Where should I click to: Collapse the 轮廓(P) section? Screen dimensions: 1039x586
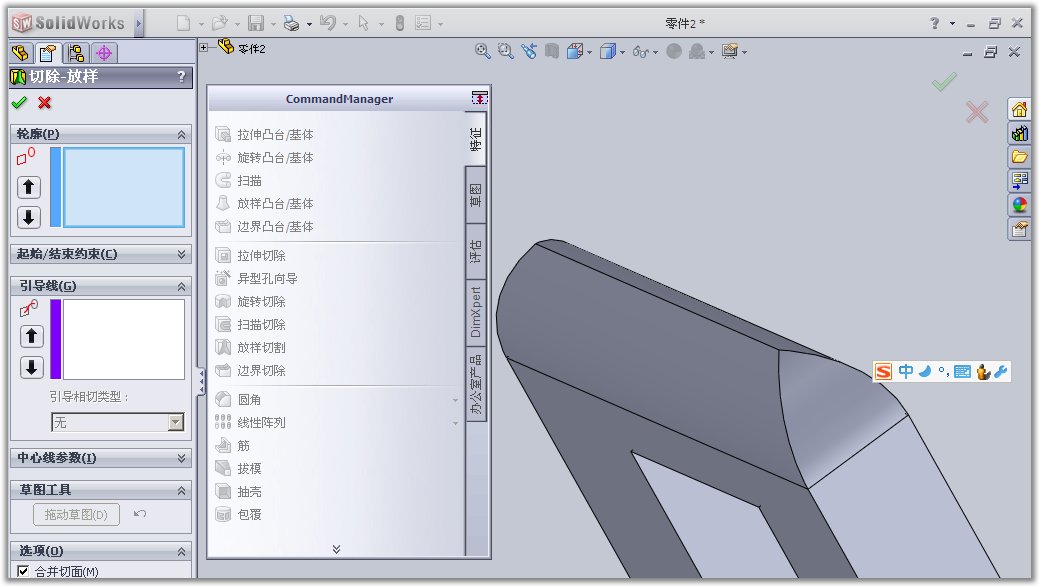tap(182, 135)
